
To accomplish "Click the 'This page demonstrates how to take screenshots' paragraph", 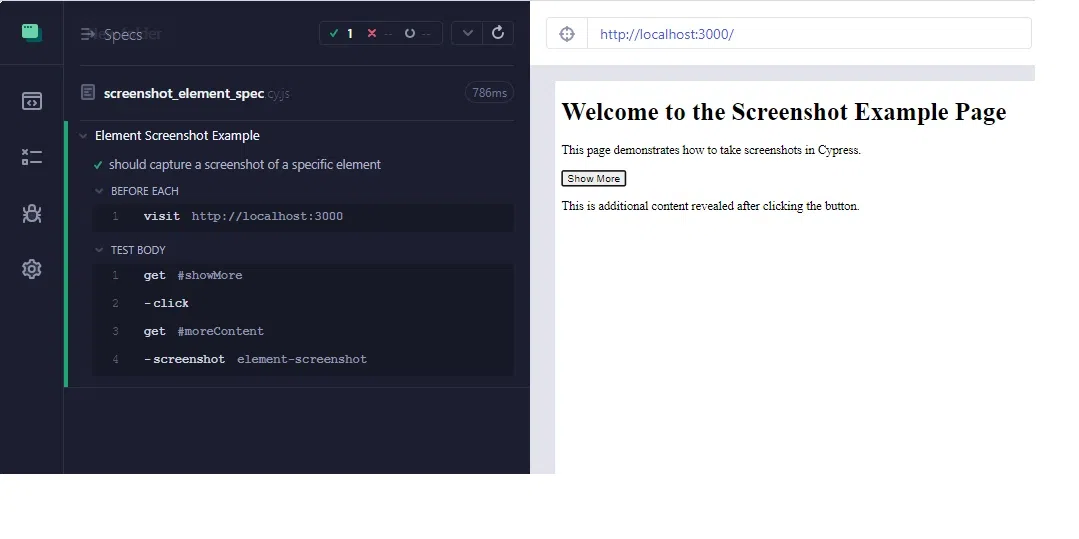I will 711,150.
